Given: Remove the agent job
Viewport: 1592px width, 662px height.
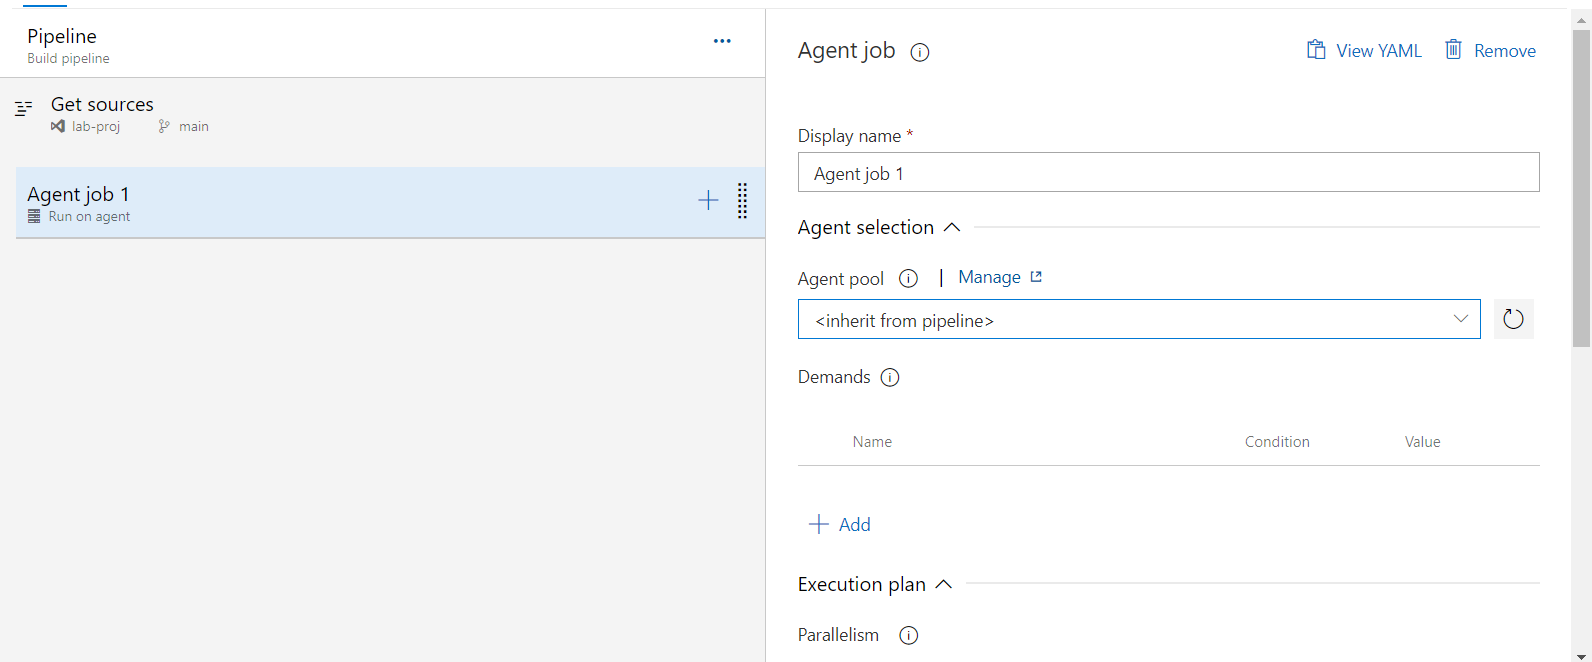Looking at the screenshot, I should click(1490, 50).
